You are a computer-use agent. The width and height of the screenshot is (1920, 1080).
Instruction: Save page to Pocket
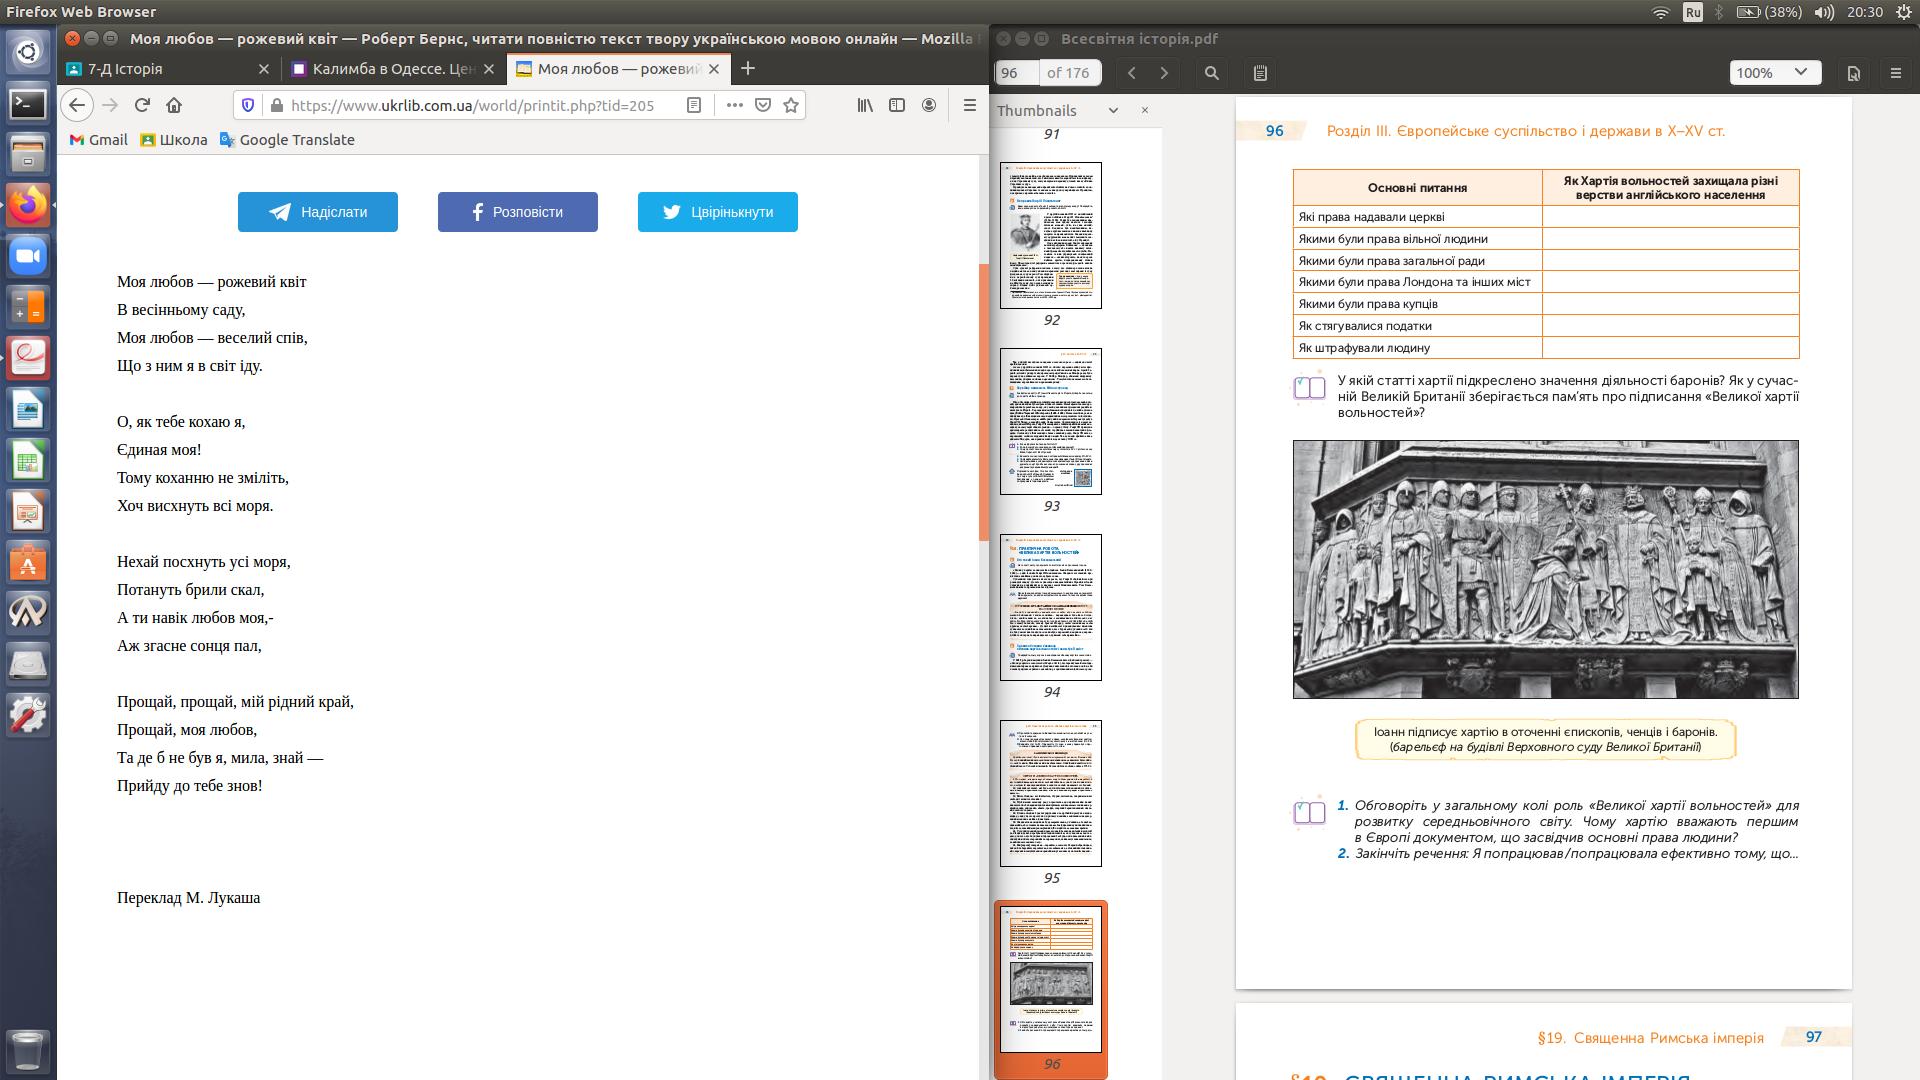click(x=763, y=105)
